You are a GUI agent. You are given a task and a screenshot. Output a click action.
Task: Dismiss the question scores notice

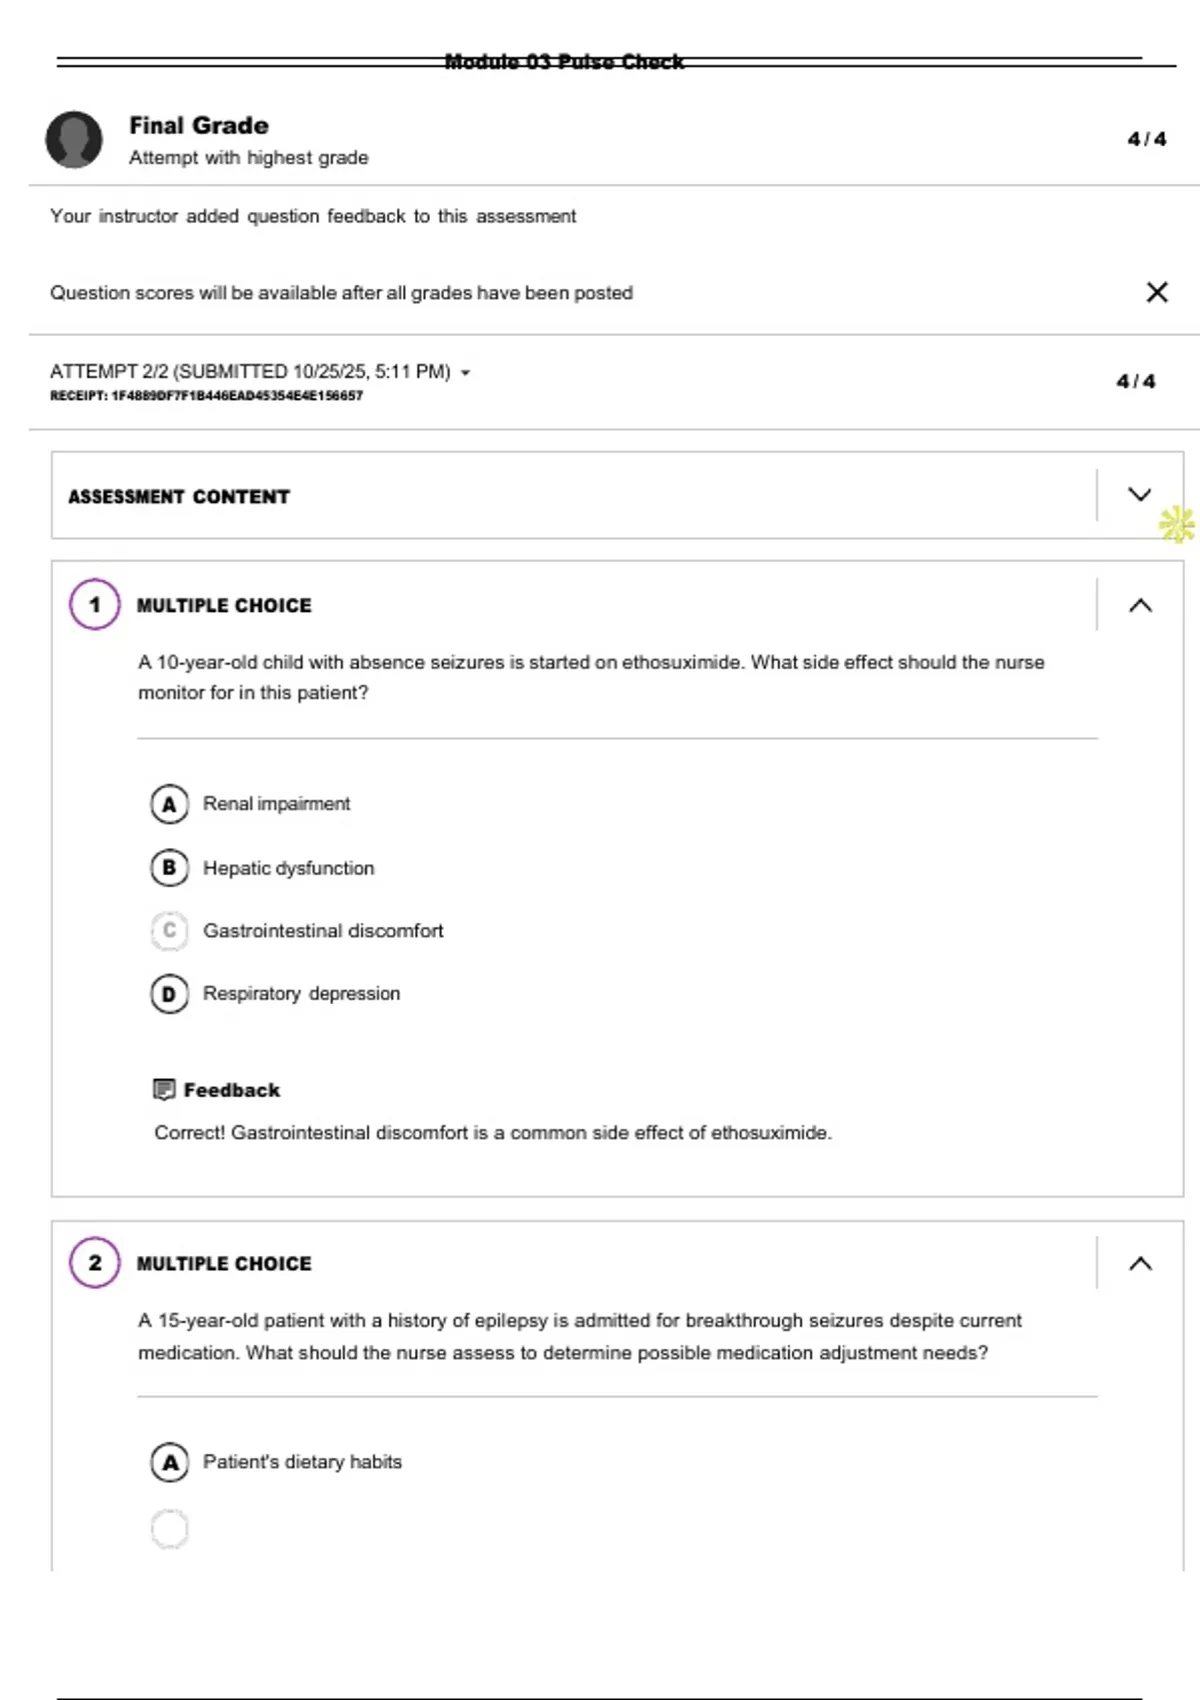click(1157, 292)
